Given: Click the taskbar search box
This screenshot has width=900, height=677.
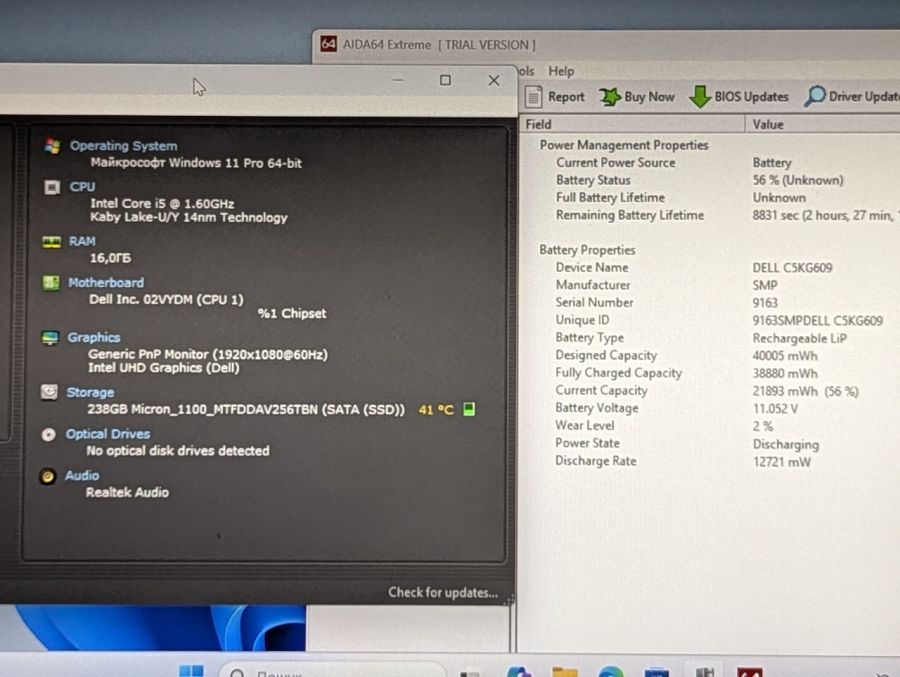Looking at the screenshot, I should (x=333, y=671).
